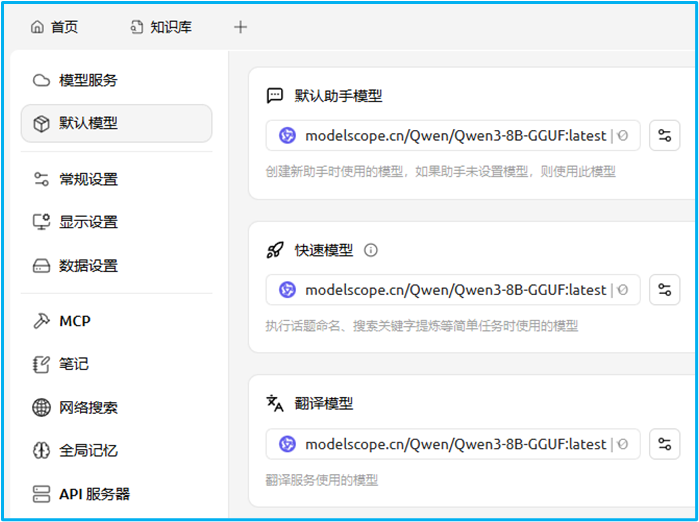The image size is (699, 522).
Task: Open API 服务器 settings
Action: [116, 494]
